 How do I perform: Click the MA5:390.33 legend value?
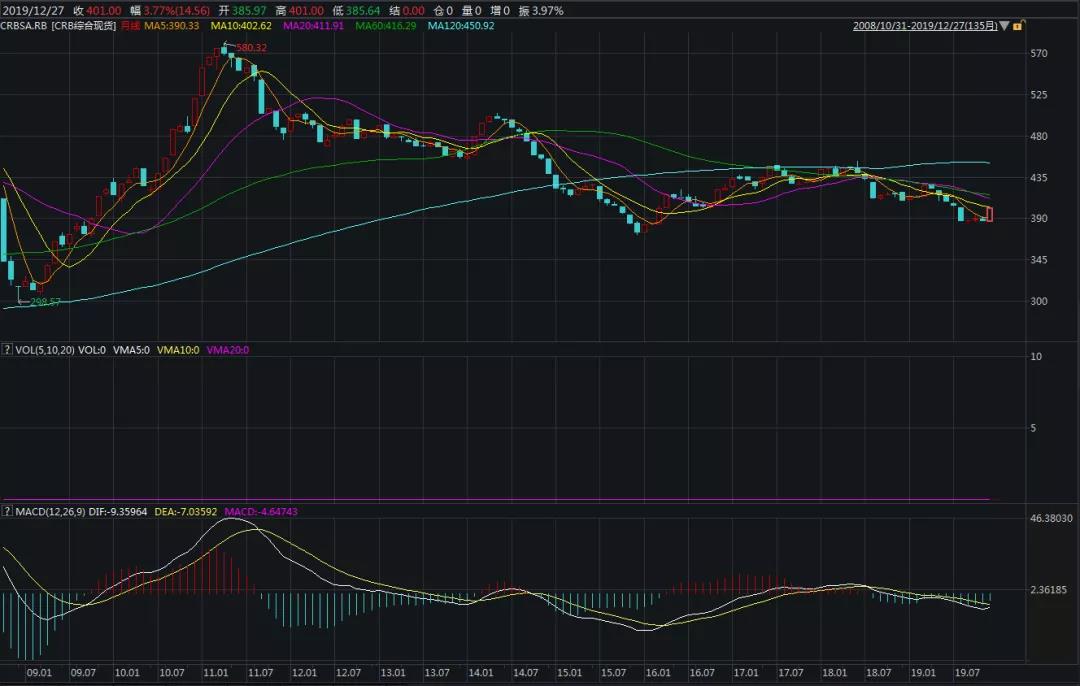[172, 26]
